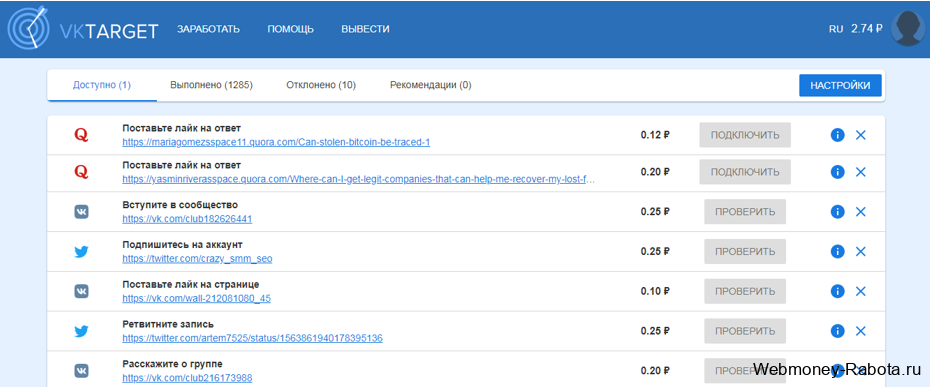Open the mariagomezsspace11 Quora link
The height and width of the screenshot is (387, 930).
tap(276, 142)
